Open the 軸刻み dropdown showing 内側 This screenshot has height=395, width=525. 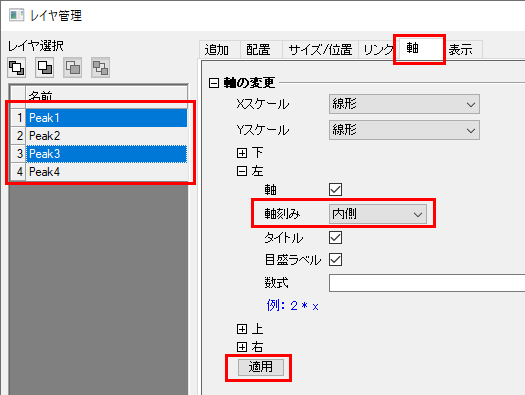378,214
